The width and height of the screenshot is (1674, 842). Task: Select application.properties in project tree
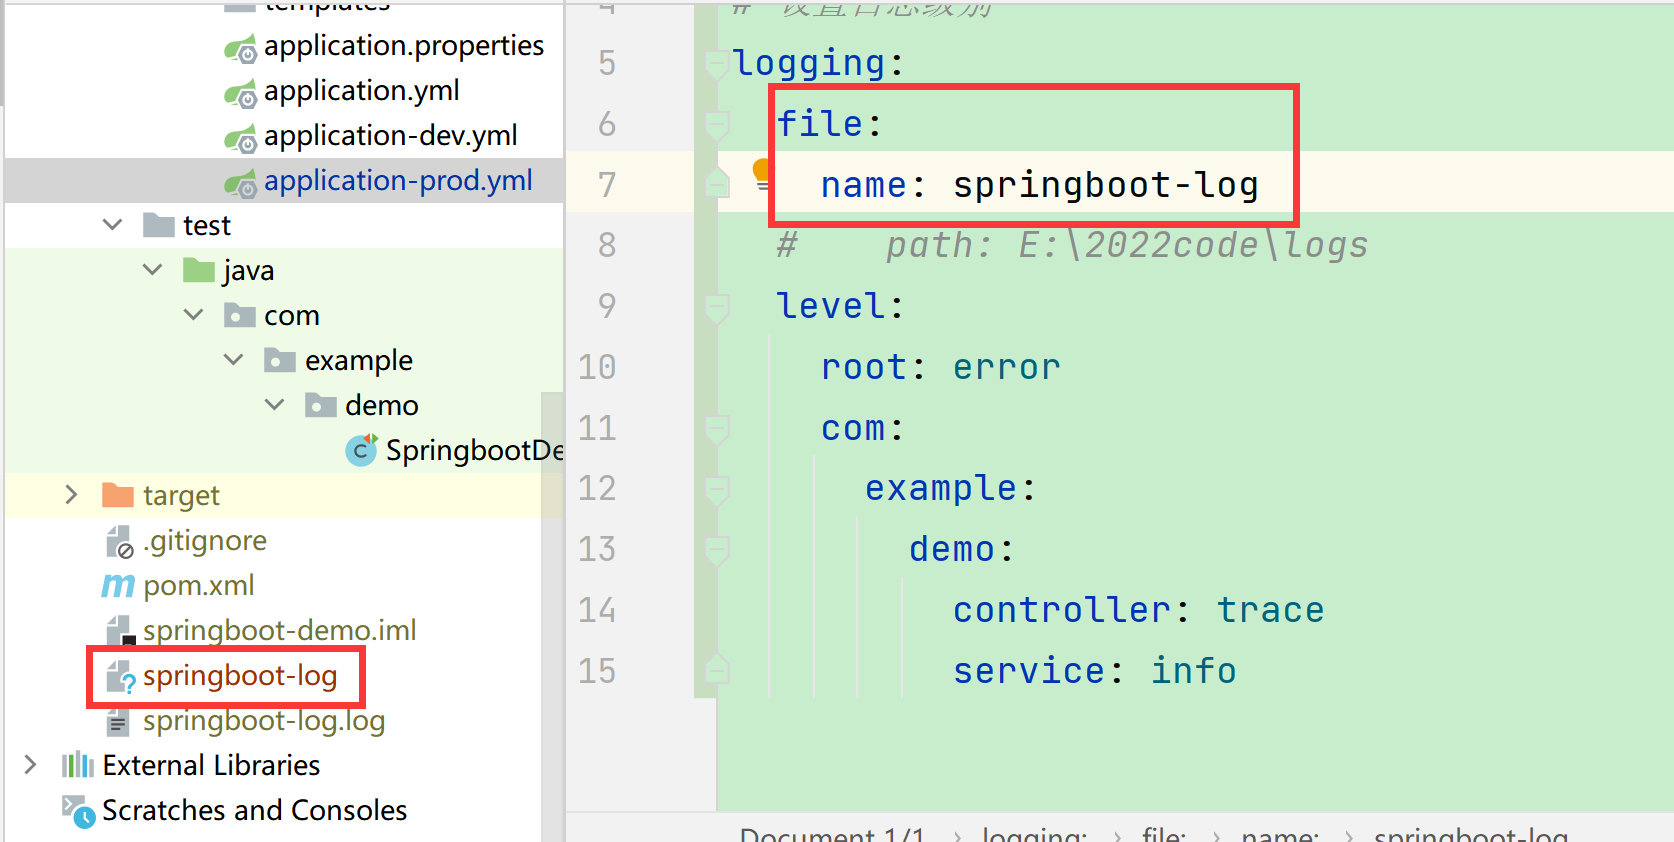pyautogui.click(x=404, y=46)
